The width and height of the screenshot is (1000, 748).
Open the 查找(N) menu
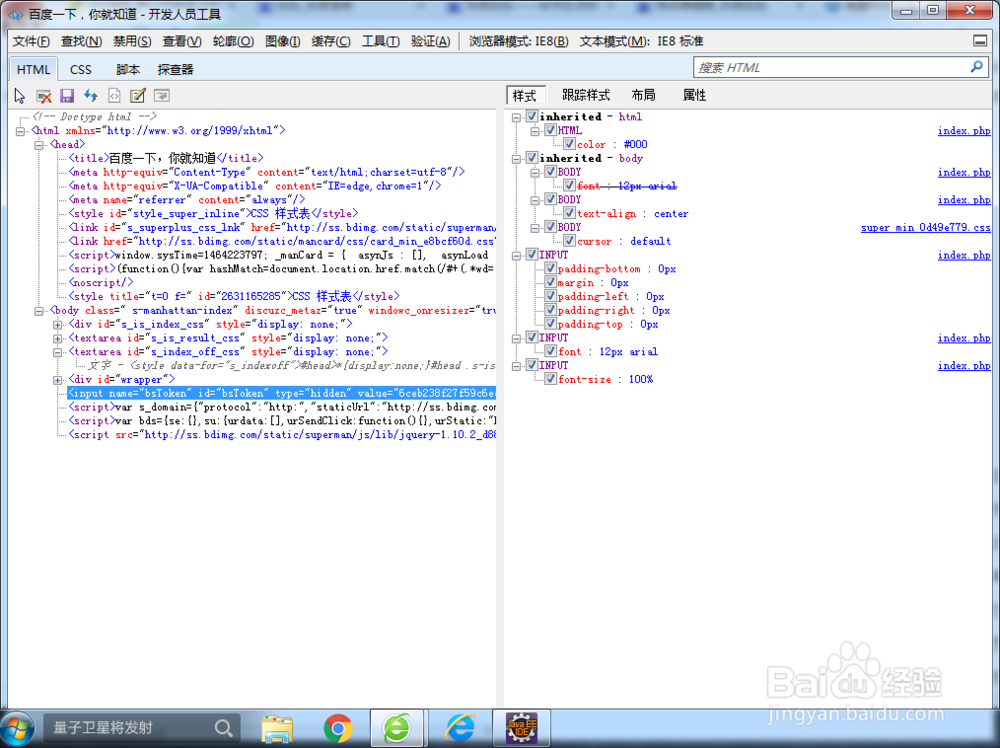tap(82, 41)
